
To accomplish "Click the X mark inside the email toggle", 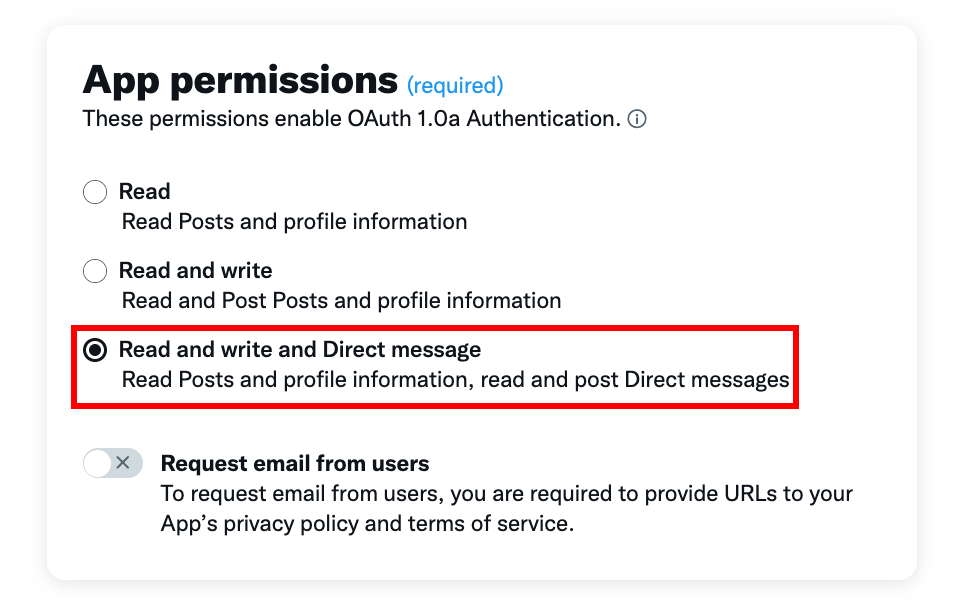I will point(123,463).
